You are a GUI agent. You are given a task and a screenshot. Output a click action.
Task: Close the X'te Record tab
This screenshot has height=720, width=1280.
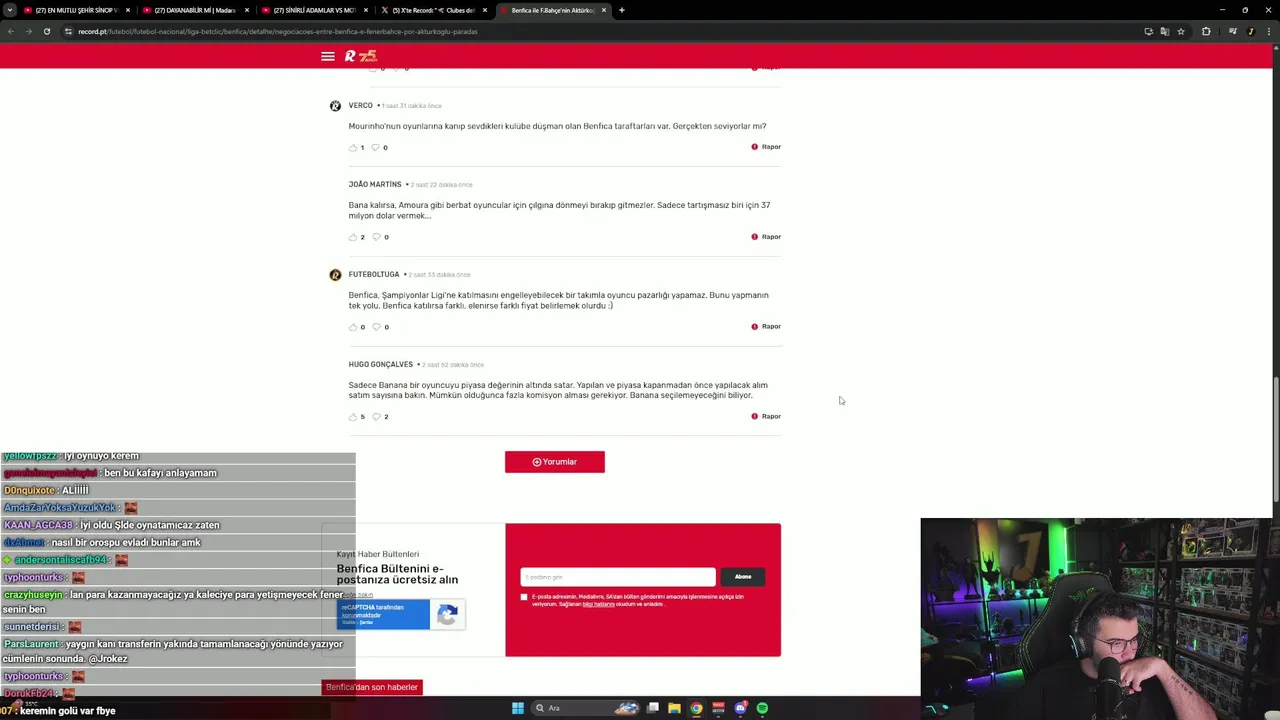click(x=485, y=10)
